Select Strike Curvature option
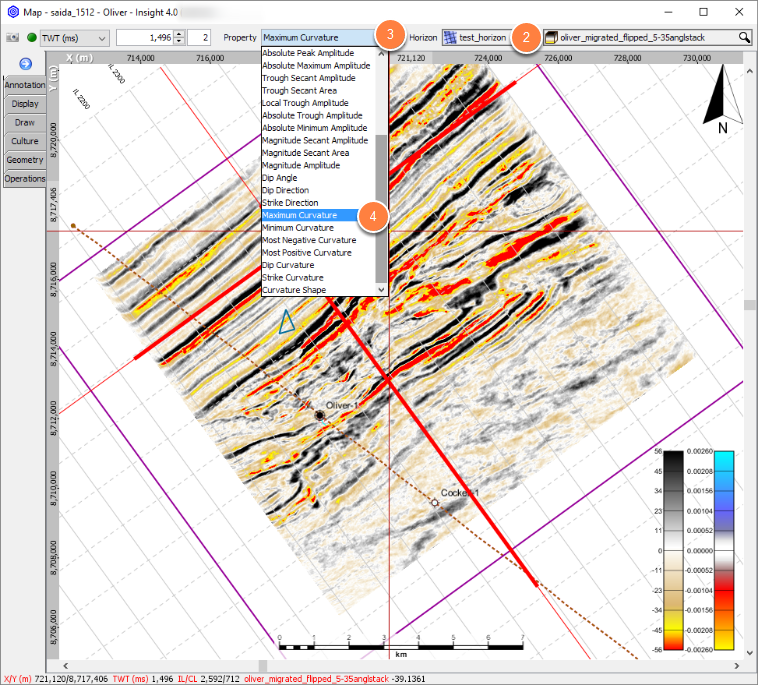Image resolution: width=758 pixels, height=685 pixels. point(318,278)
